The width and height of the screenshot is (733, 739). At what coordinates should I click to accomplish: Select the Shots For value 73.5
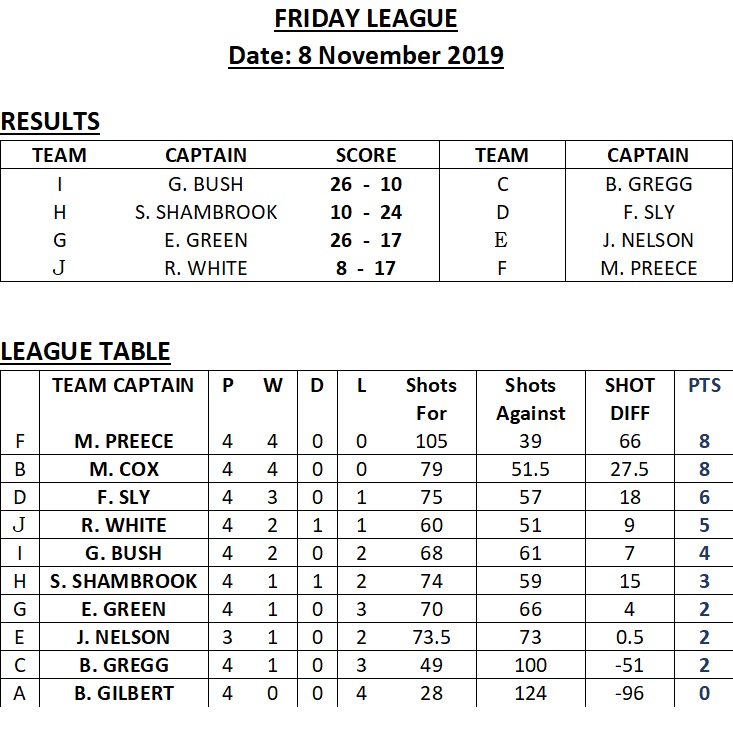click(431, 637)
